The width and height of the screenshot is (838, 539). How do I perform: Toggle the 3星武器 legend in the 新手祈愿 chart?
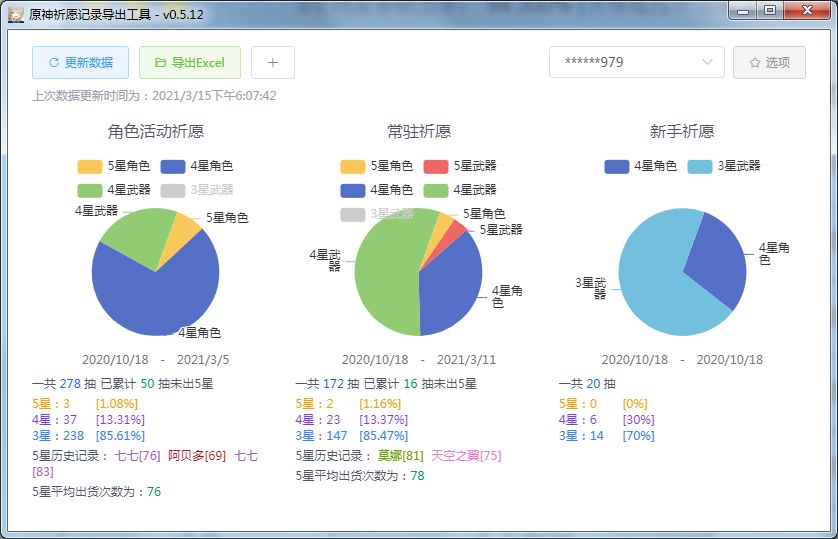tap(724, 166)
